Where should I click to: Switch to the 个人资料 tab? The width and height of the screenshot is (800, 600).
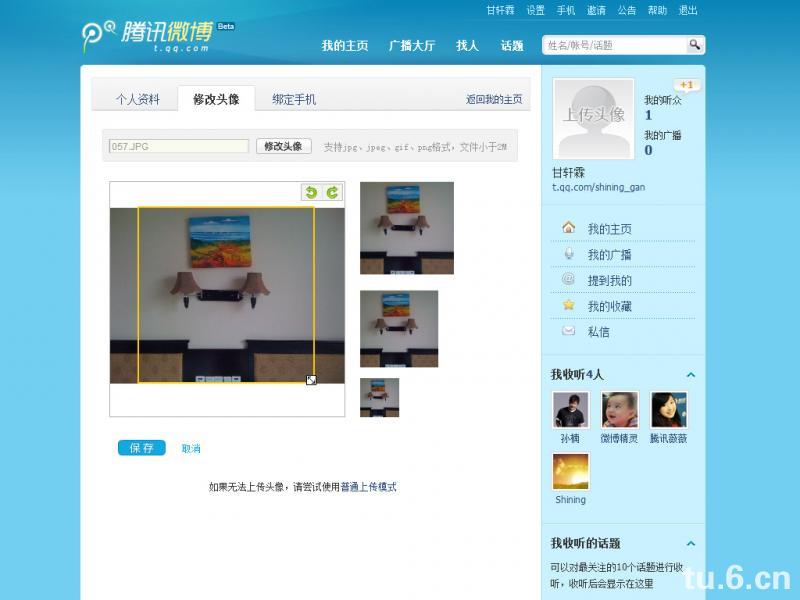137,99
